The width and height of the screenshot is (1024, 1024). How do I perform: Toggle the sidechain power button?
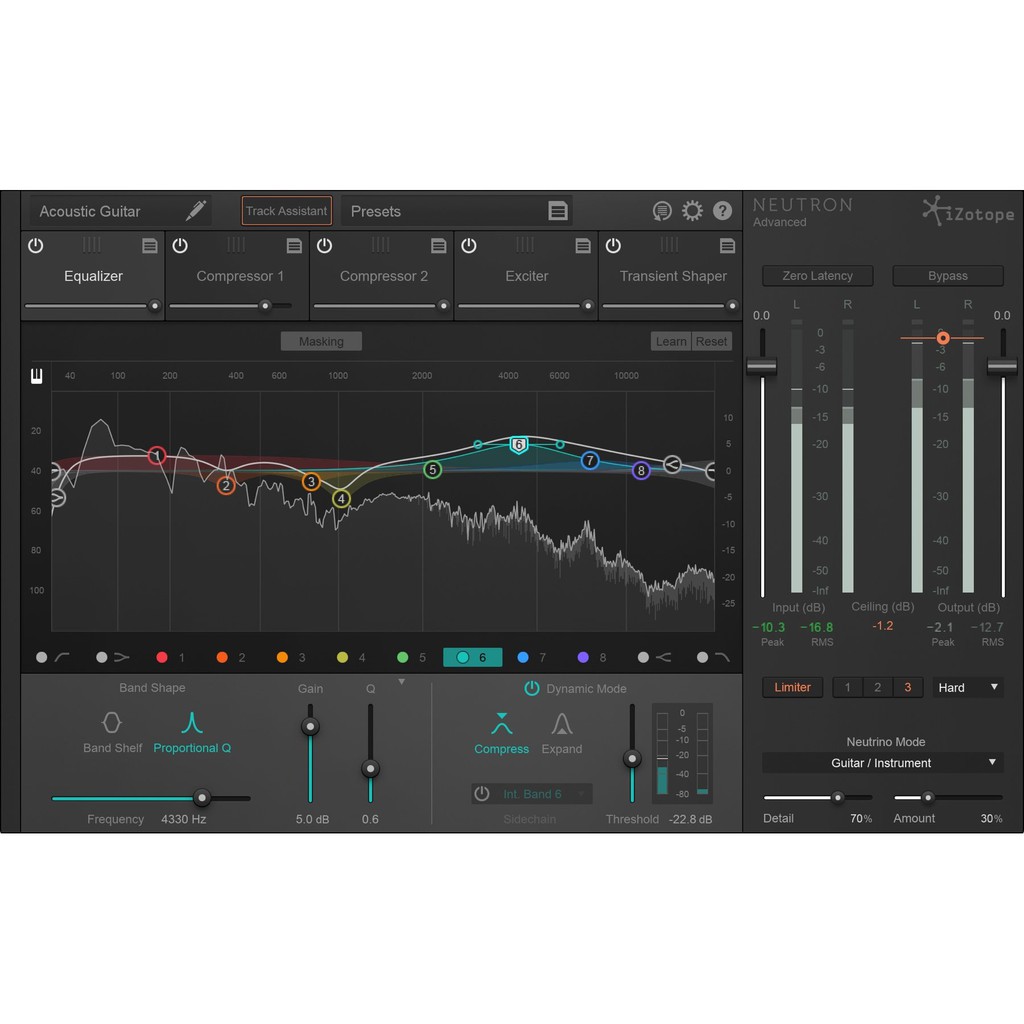481,793
